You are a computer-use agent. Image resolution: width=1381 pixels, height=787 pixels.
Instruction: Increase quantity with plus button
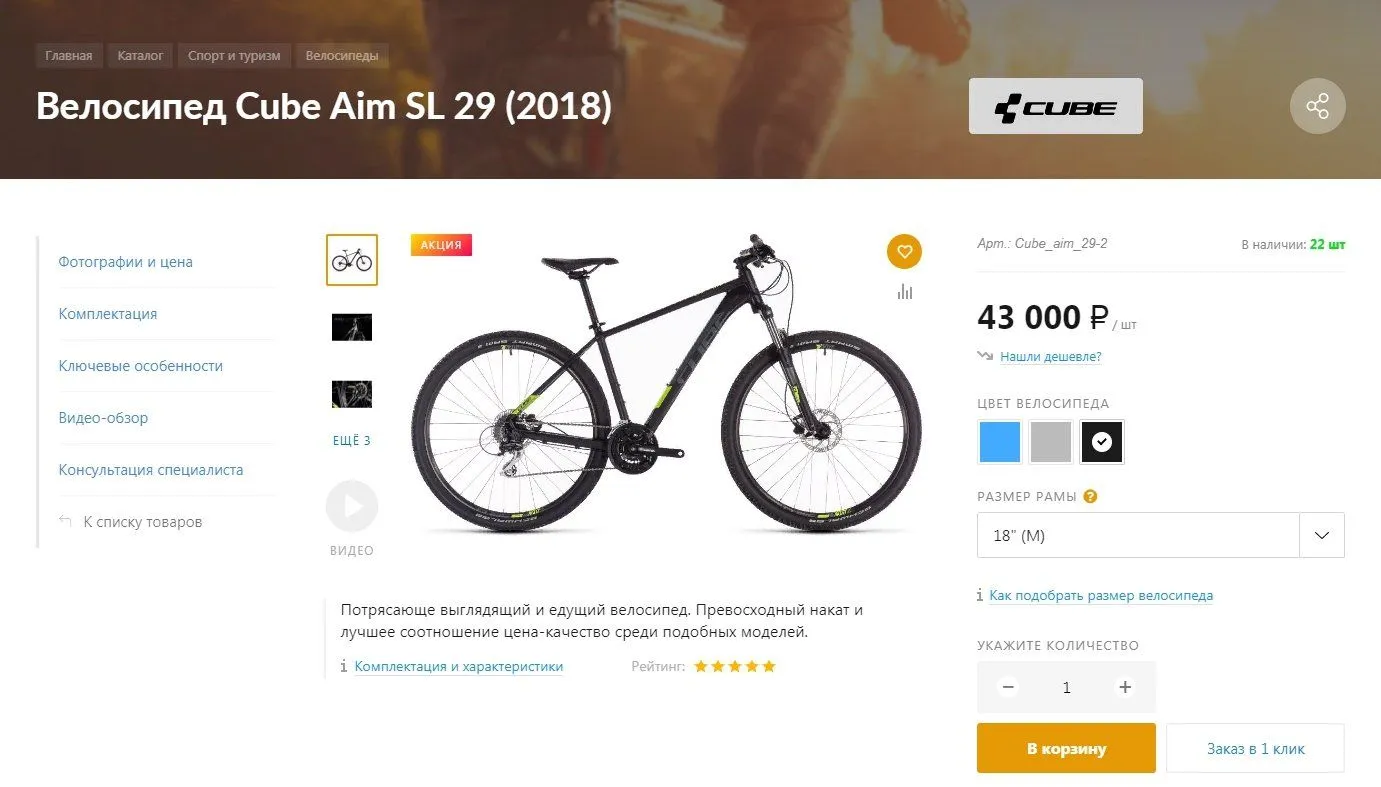coord(1125,687)
